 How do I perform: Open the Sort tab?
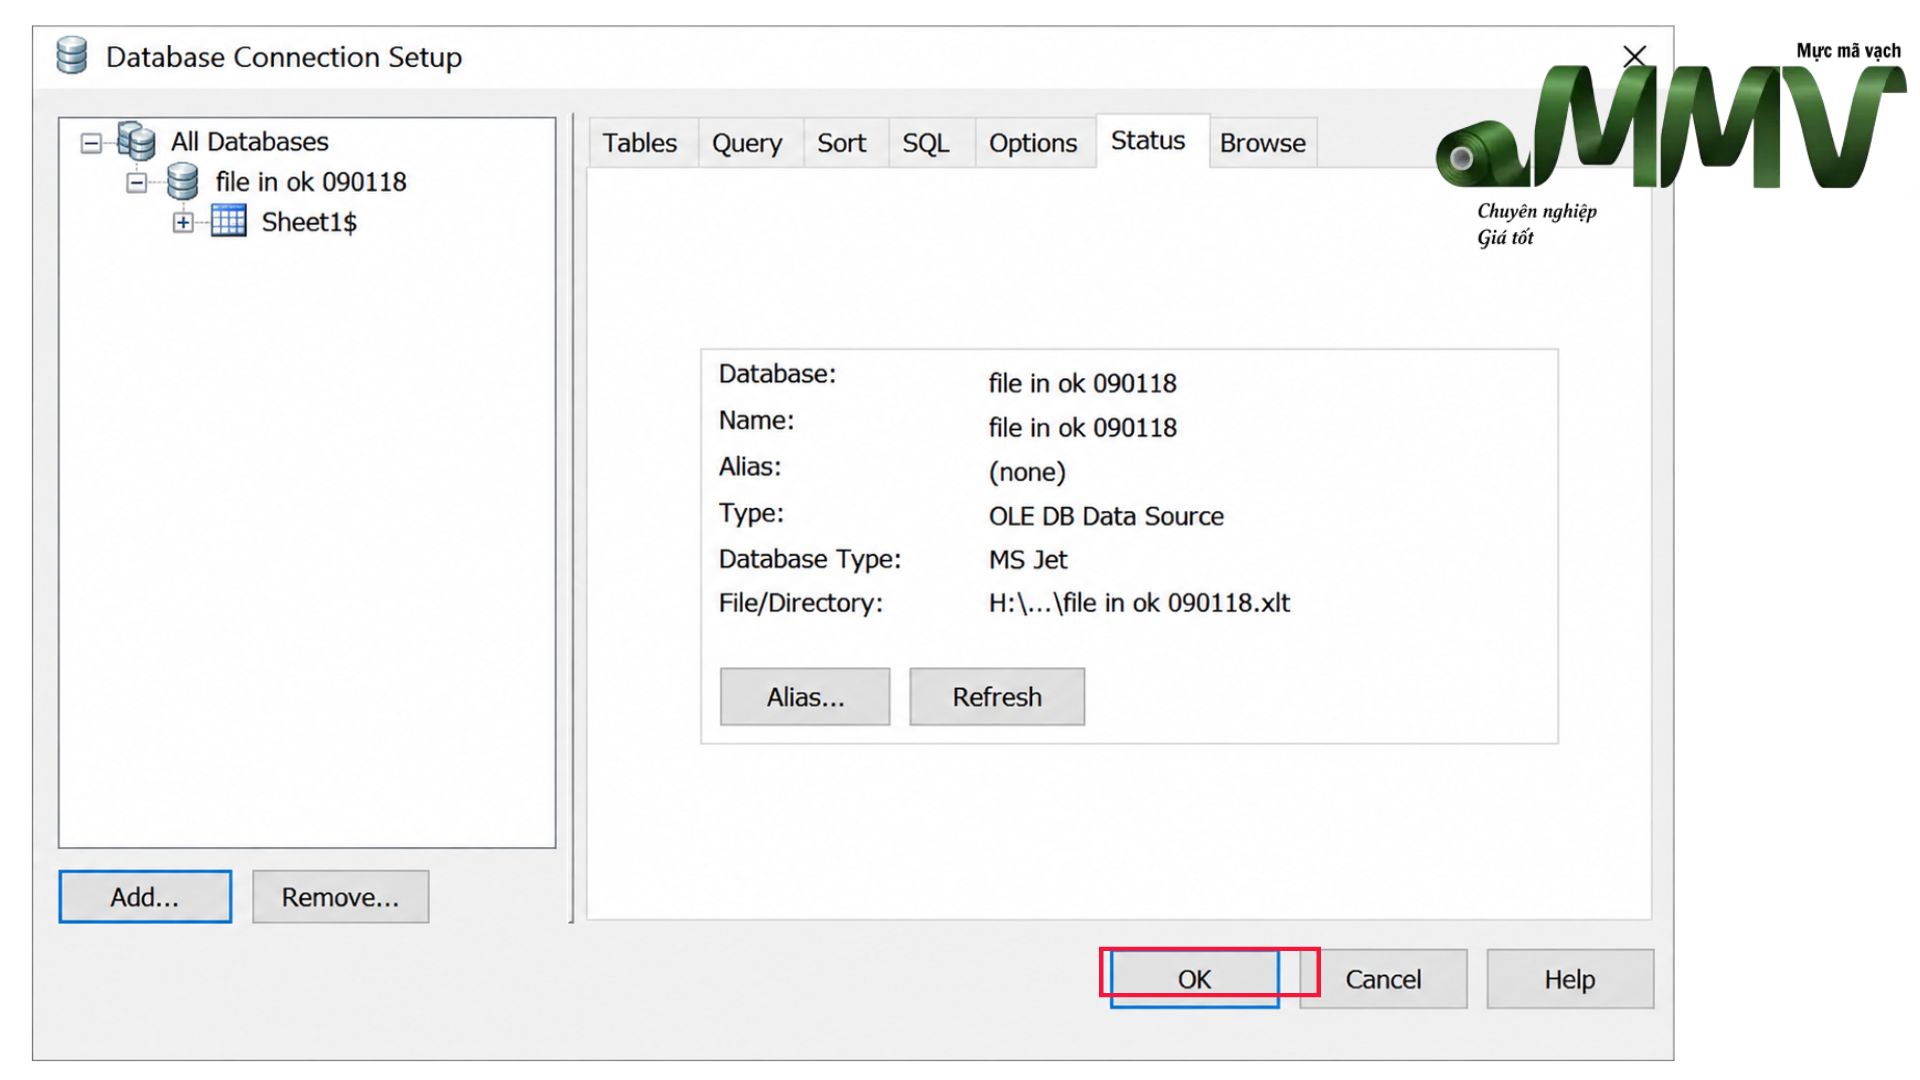841,143
